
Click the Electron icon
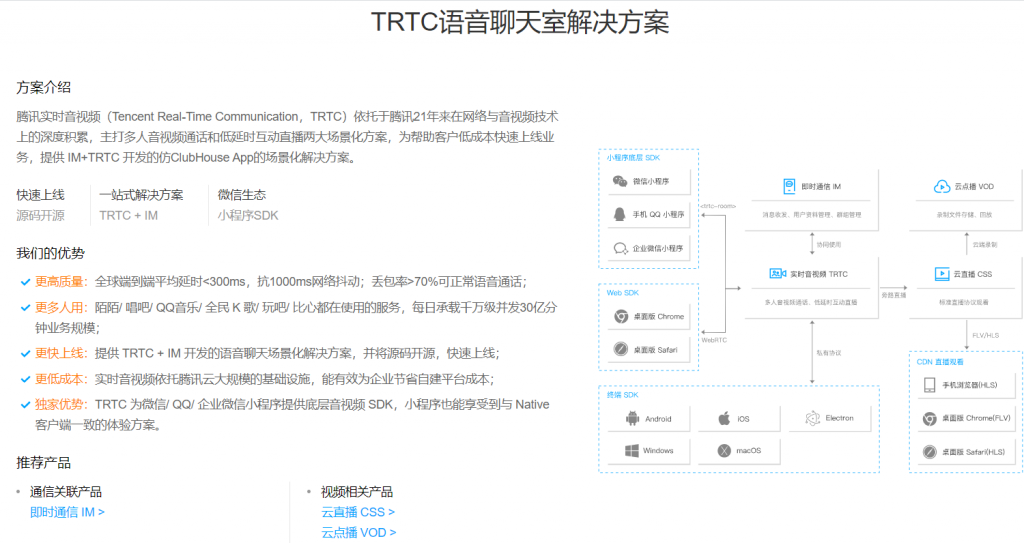812,418
